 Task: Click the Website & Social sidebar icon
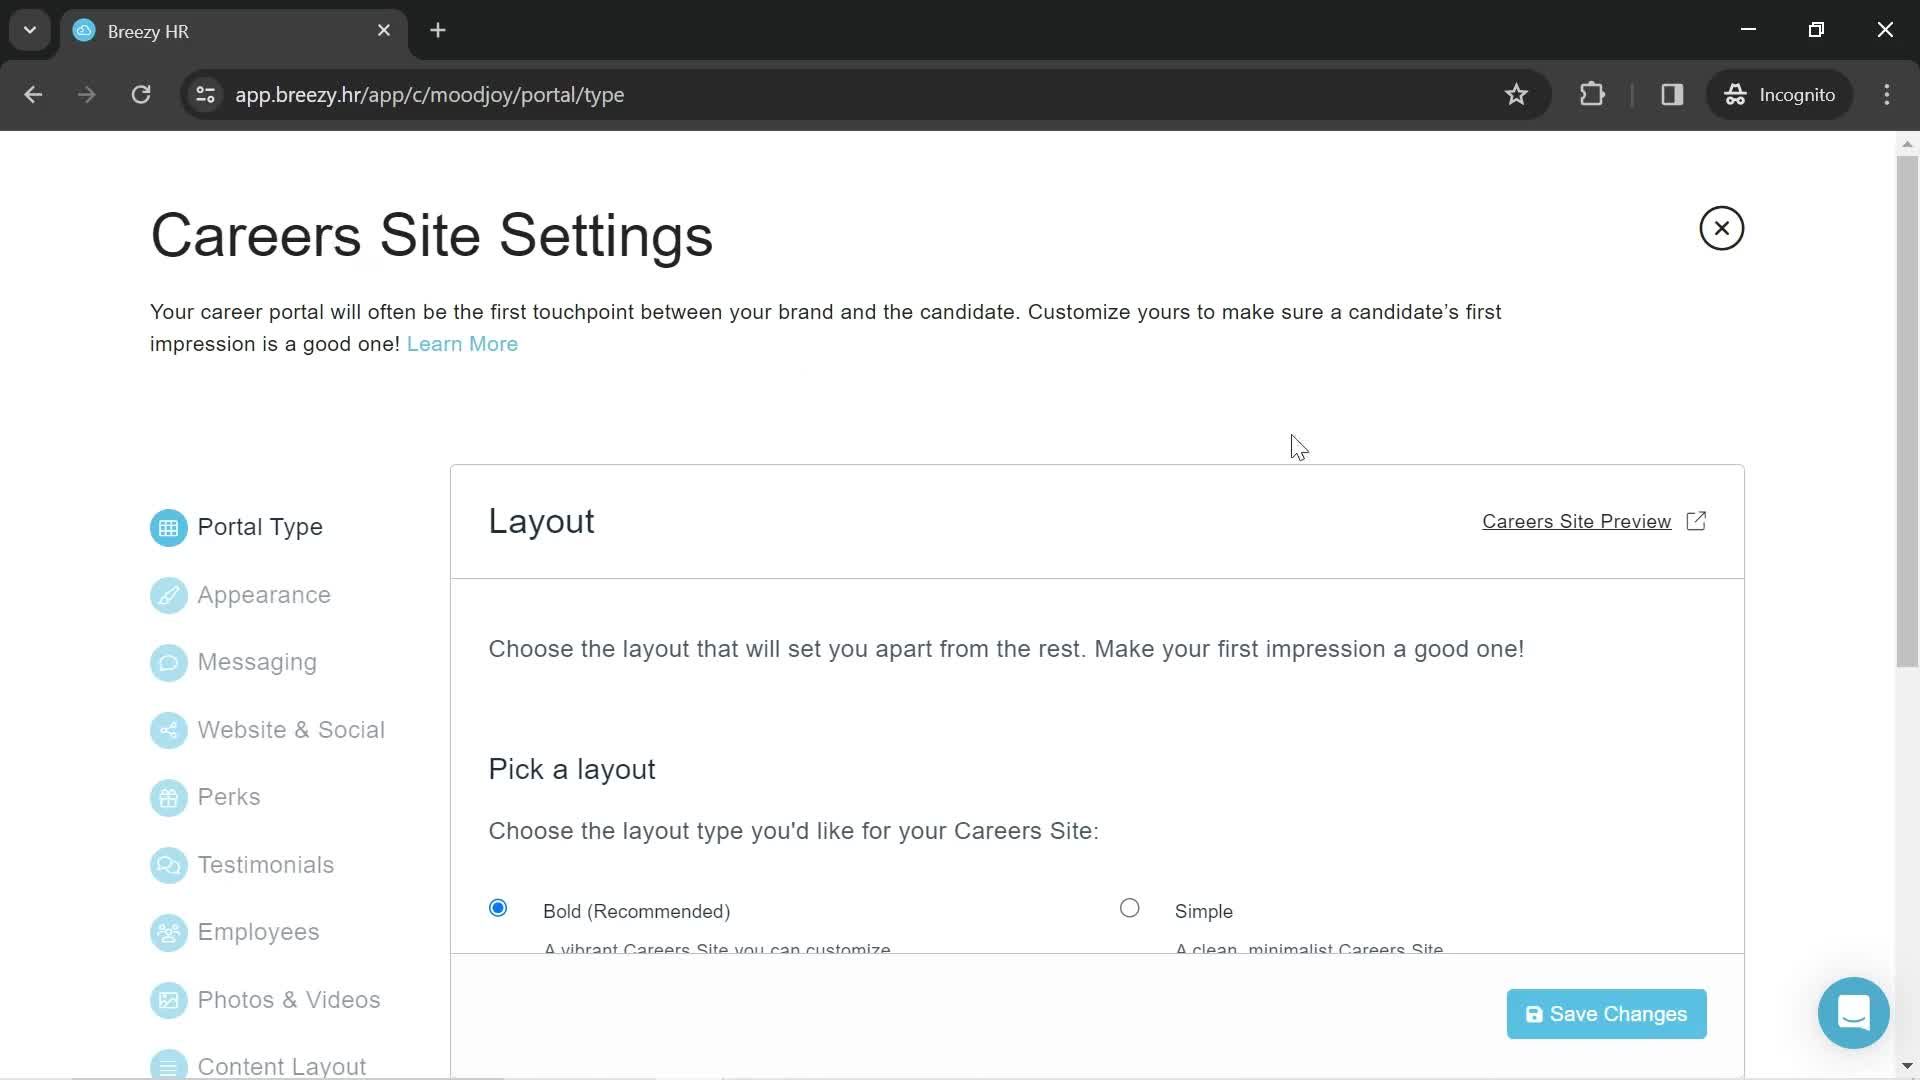point(167,731)
